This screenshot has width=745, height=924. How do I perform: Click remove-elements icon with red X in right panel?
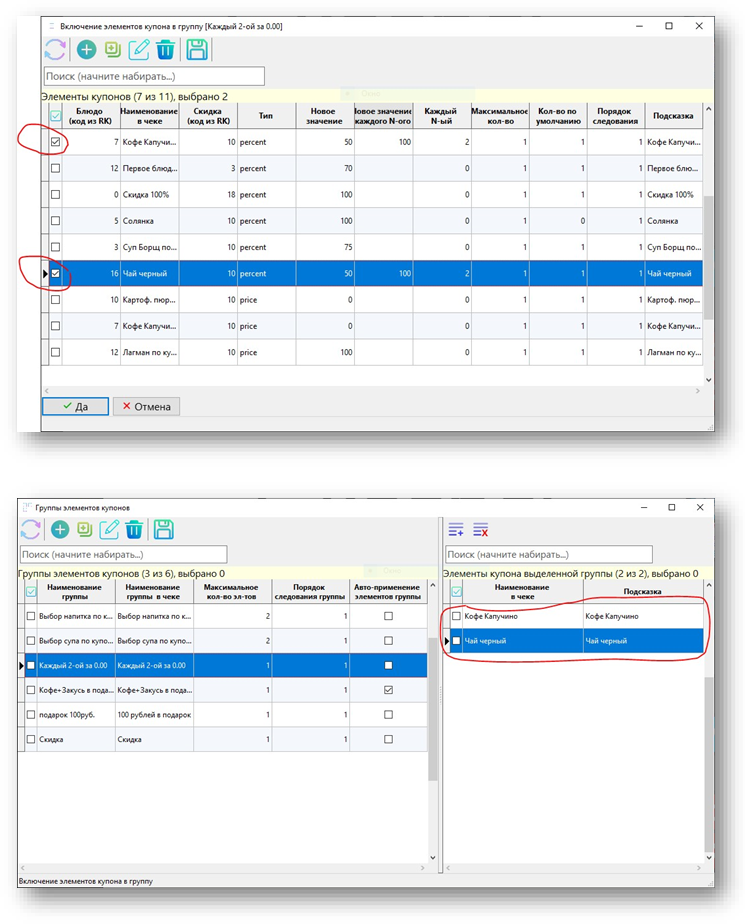point(480,529)
